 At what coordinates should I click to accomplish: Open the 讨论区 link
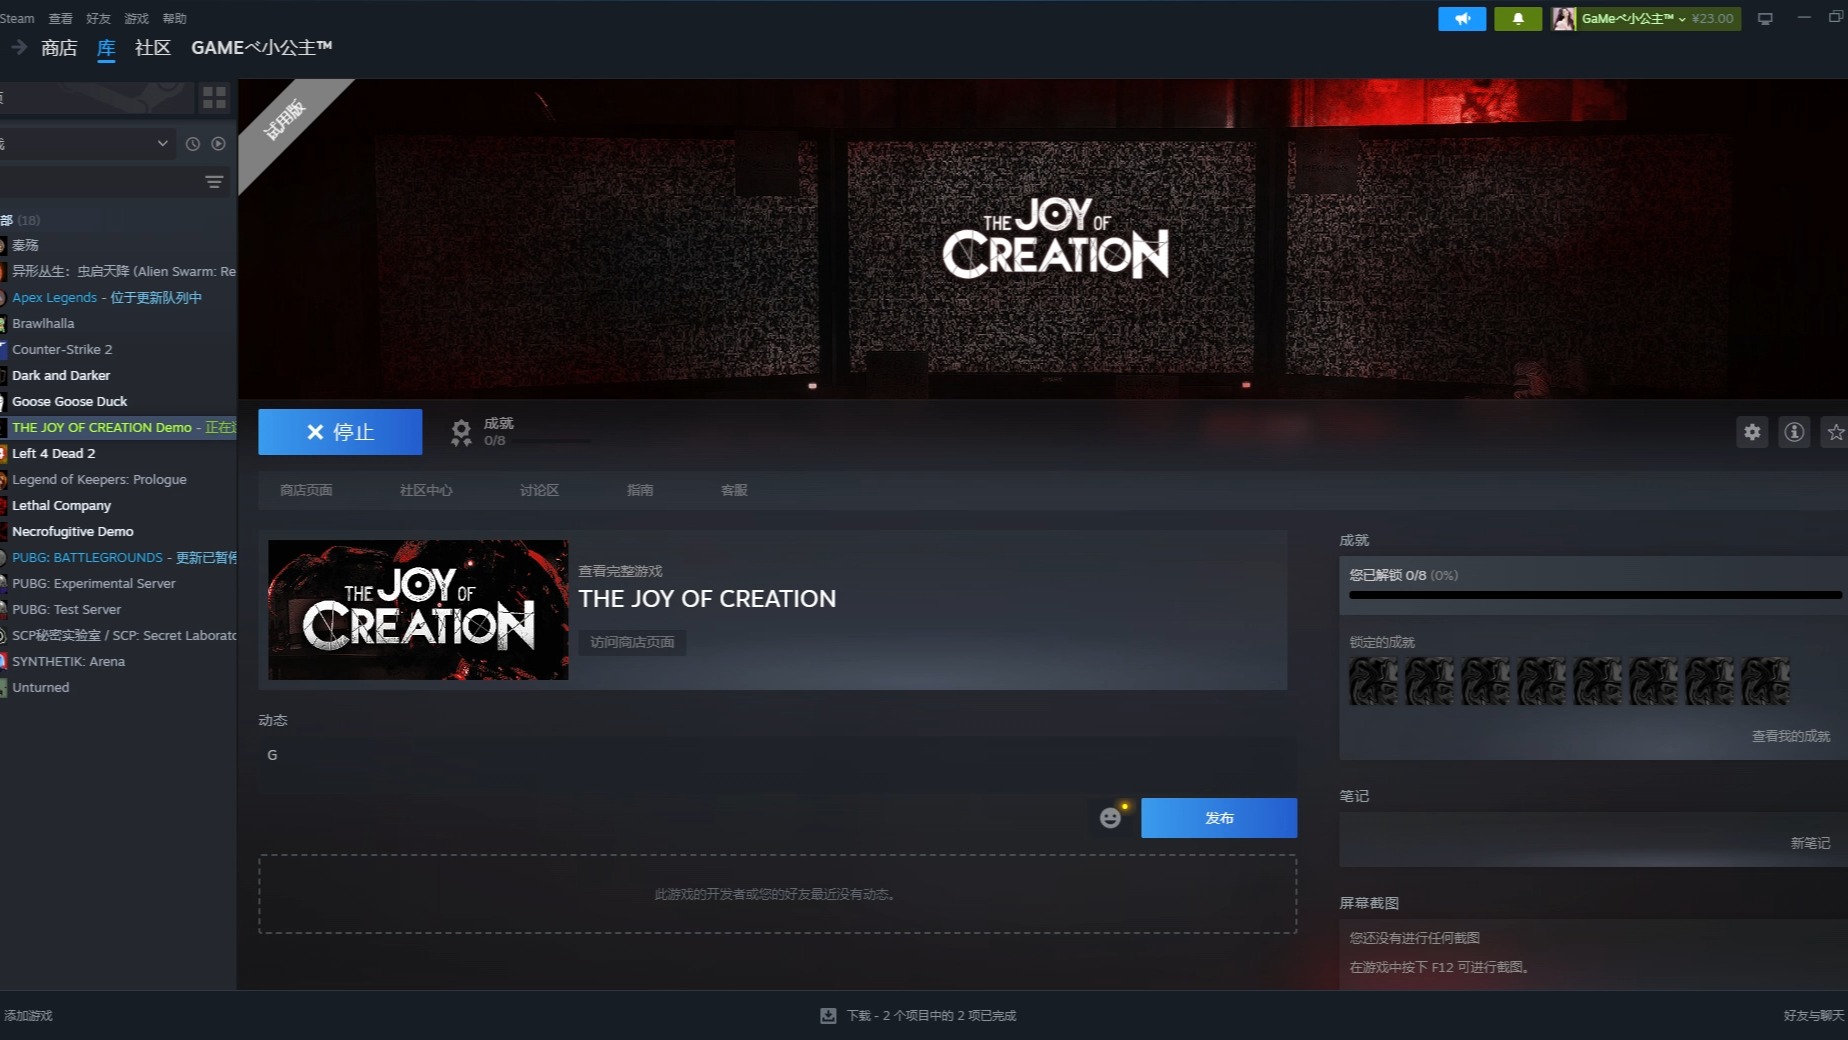pyautogui.click(x=539, y=490)
